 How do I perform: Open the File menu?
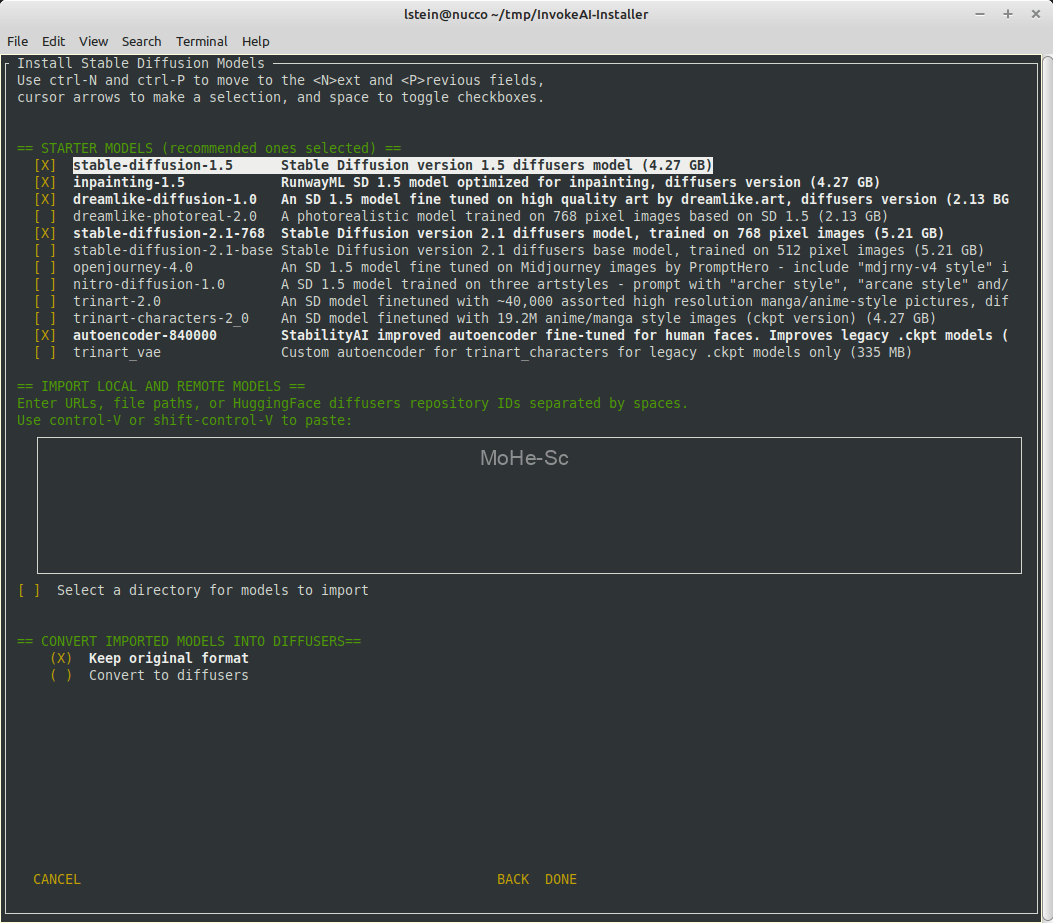tap(18, 41)
